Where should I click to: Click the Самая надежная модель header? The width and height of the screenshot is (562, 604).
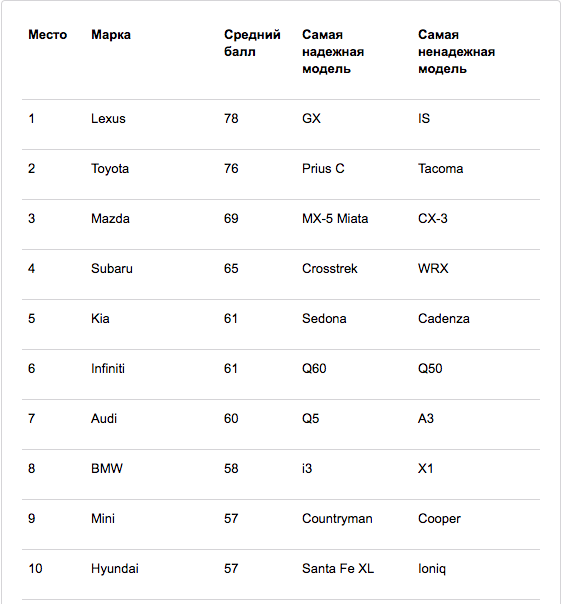click(333, 52)
